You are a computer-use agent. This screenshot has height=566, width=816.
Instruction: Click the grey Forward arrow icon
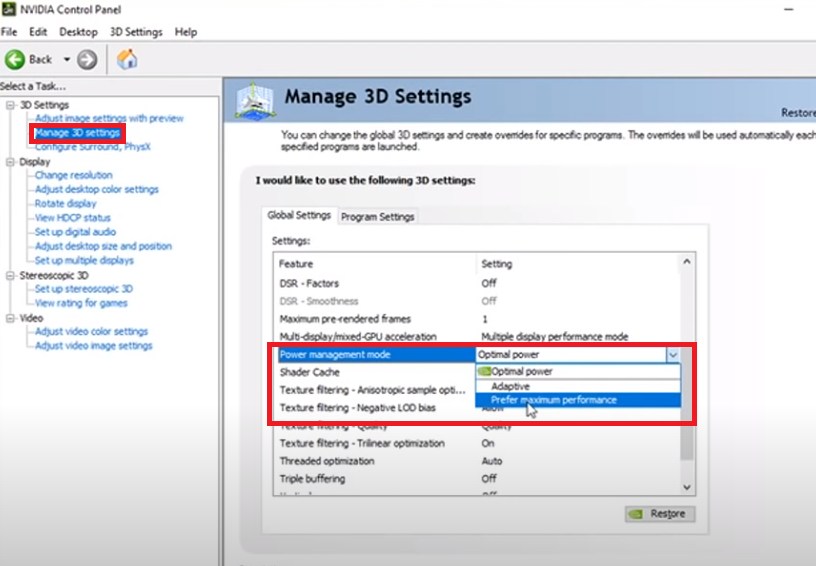pos(87,60)
